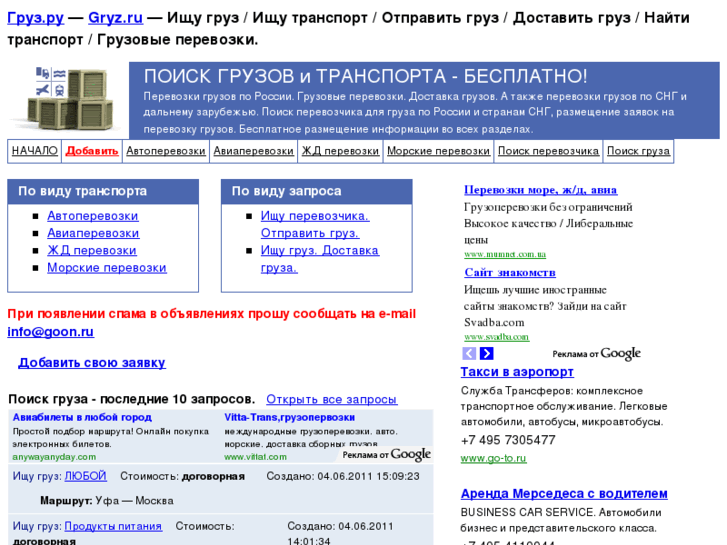Open Такси в аэропорт ad link
Screen dimensions: 727x545
[517, 372]
